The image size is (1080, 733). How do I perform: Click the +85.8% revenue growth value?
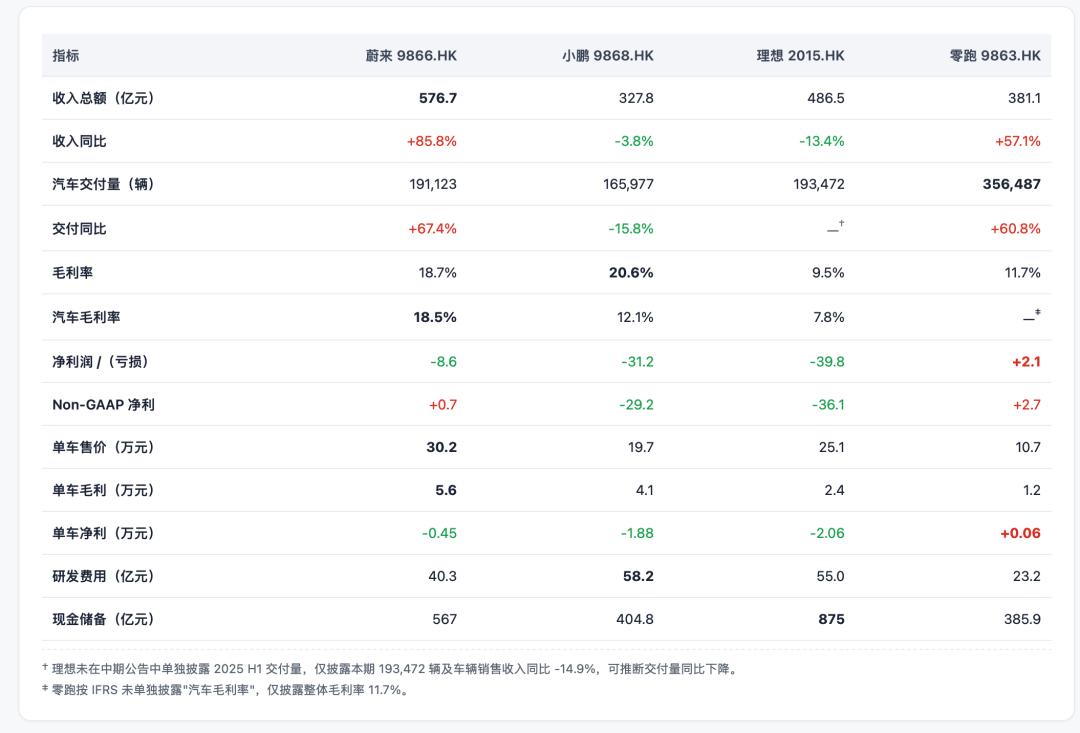(x=432, y=141)
